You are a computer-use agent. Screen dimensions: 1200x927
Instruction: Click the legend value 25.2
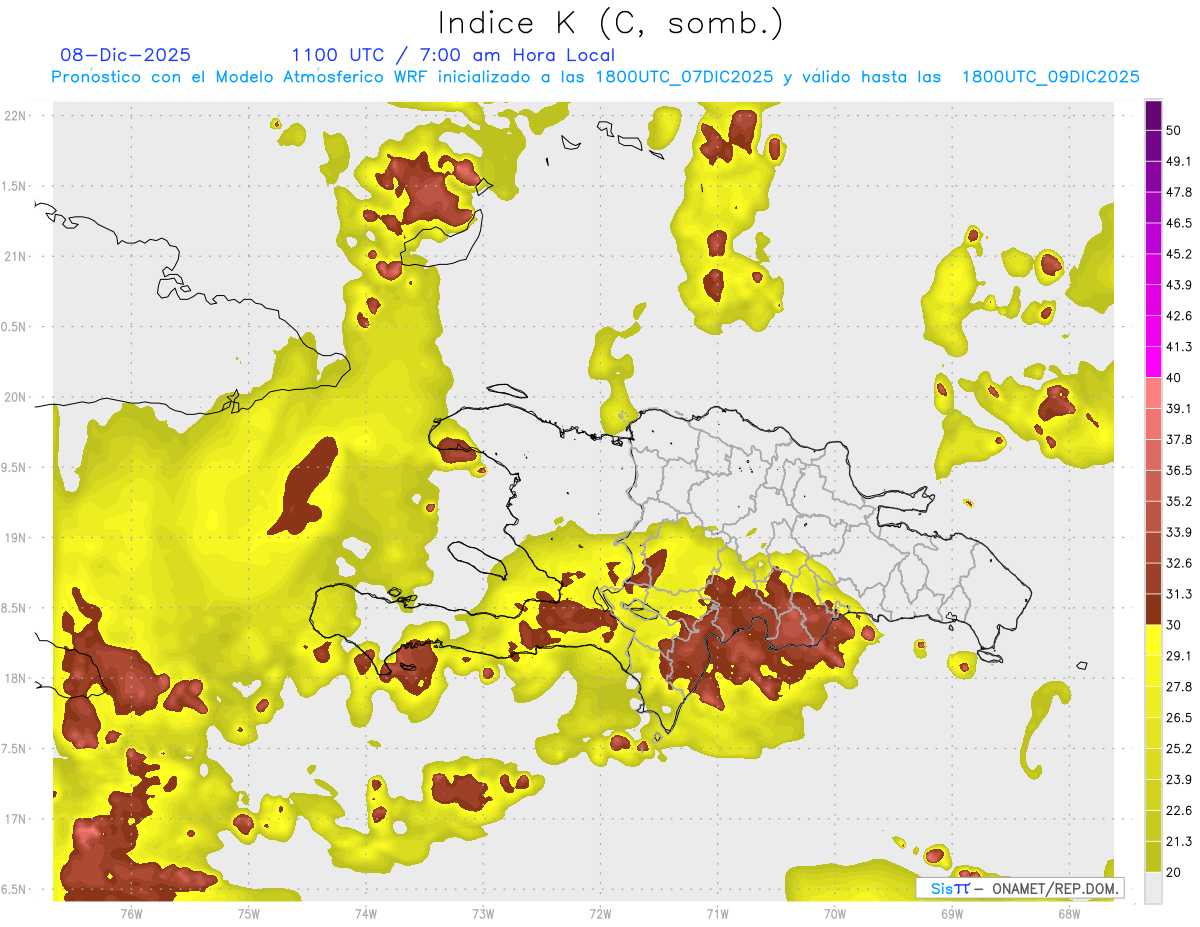[x=1179, y=749]
